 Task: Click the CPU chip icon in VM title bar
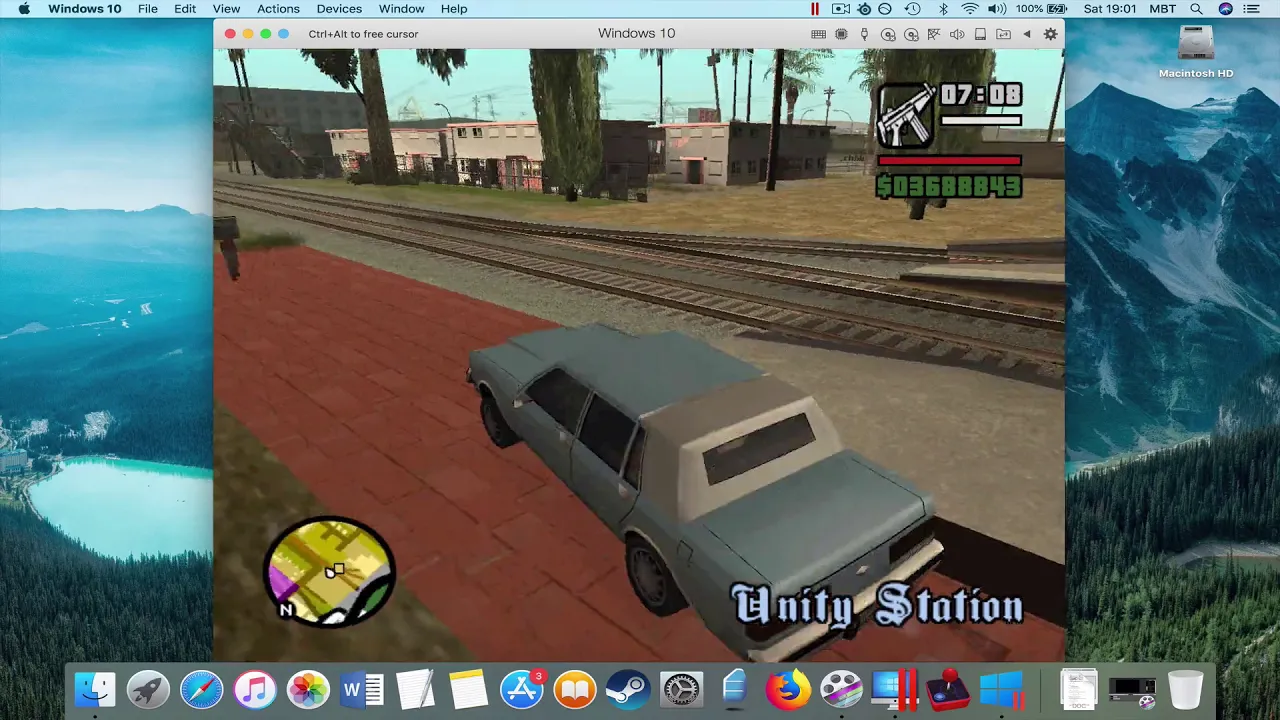pos(841,34)
